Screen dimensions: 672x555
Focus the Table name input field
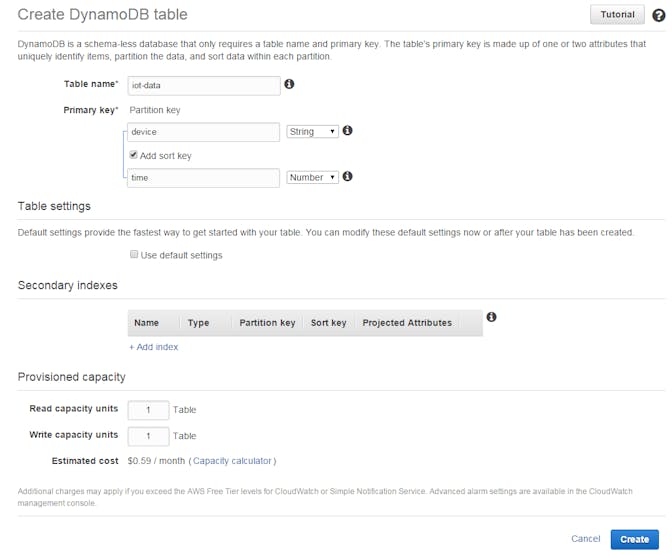click(204, 85)
